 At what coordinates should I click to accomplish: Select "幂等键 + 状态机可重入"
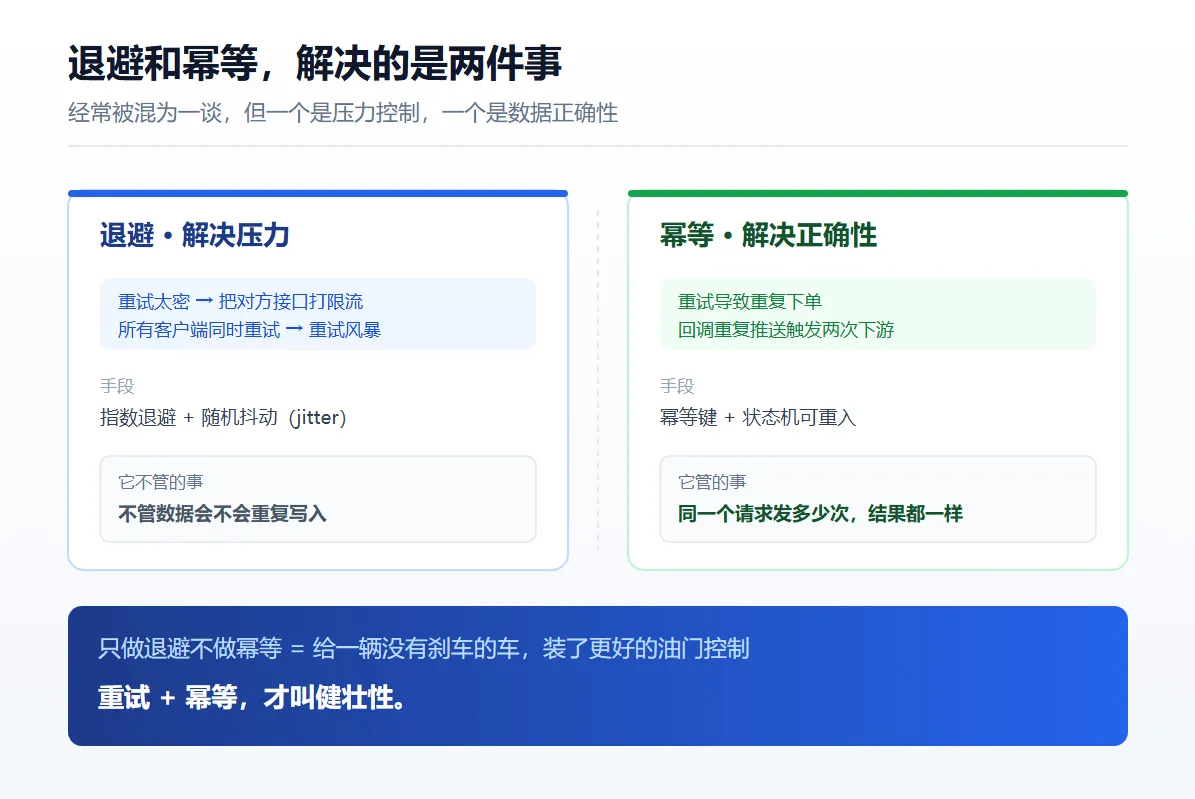coord(758,418)
